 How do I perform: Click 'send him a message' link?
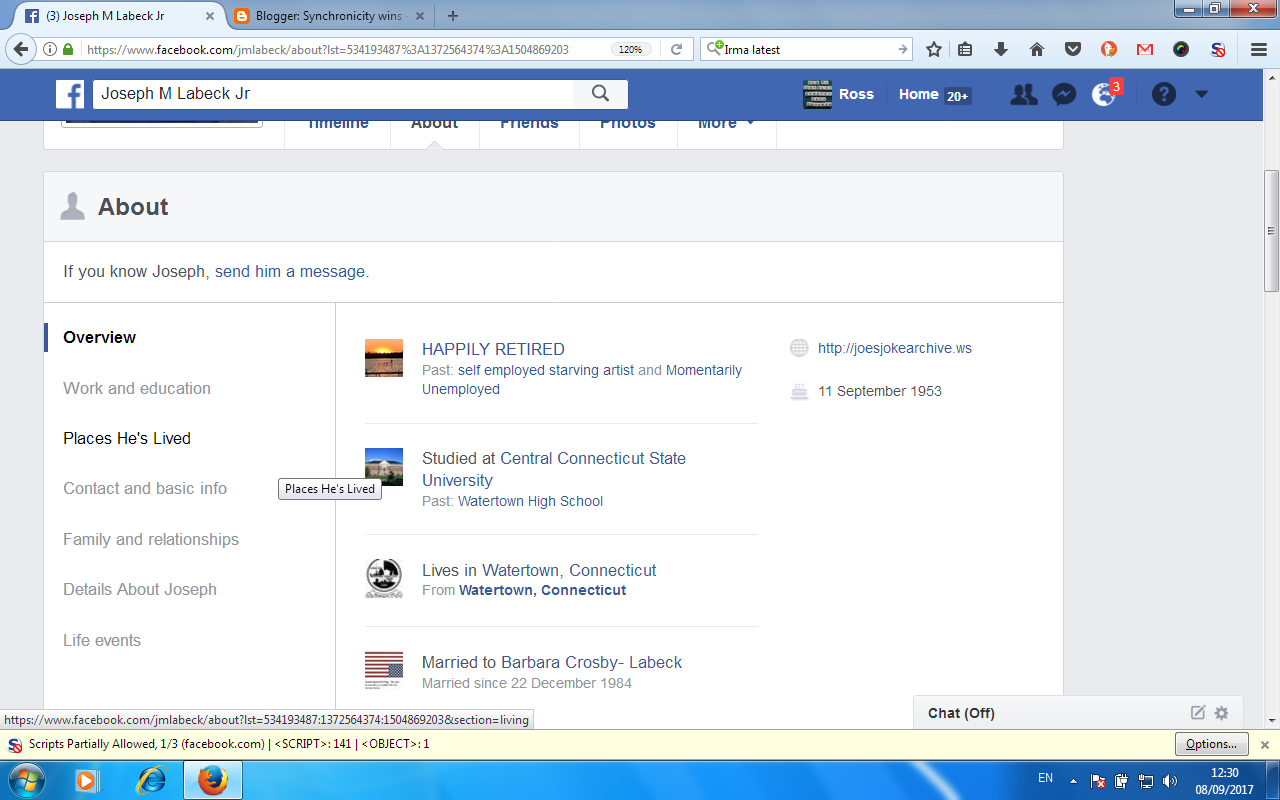pyautogui.click(x=290, y=271)
